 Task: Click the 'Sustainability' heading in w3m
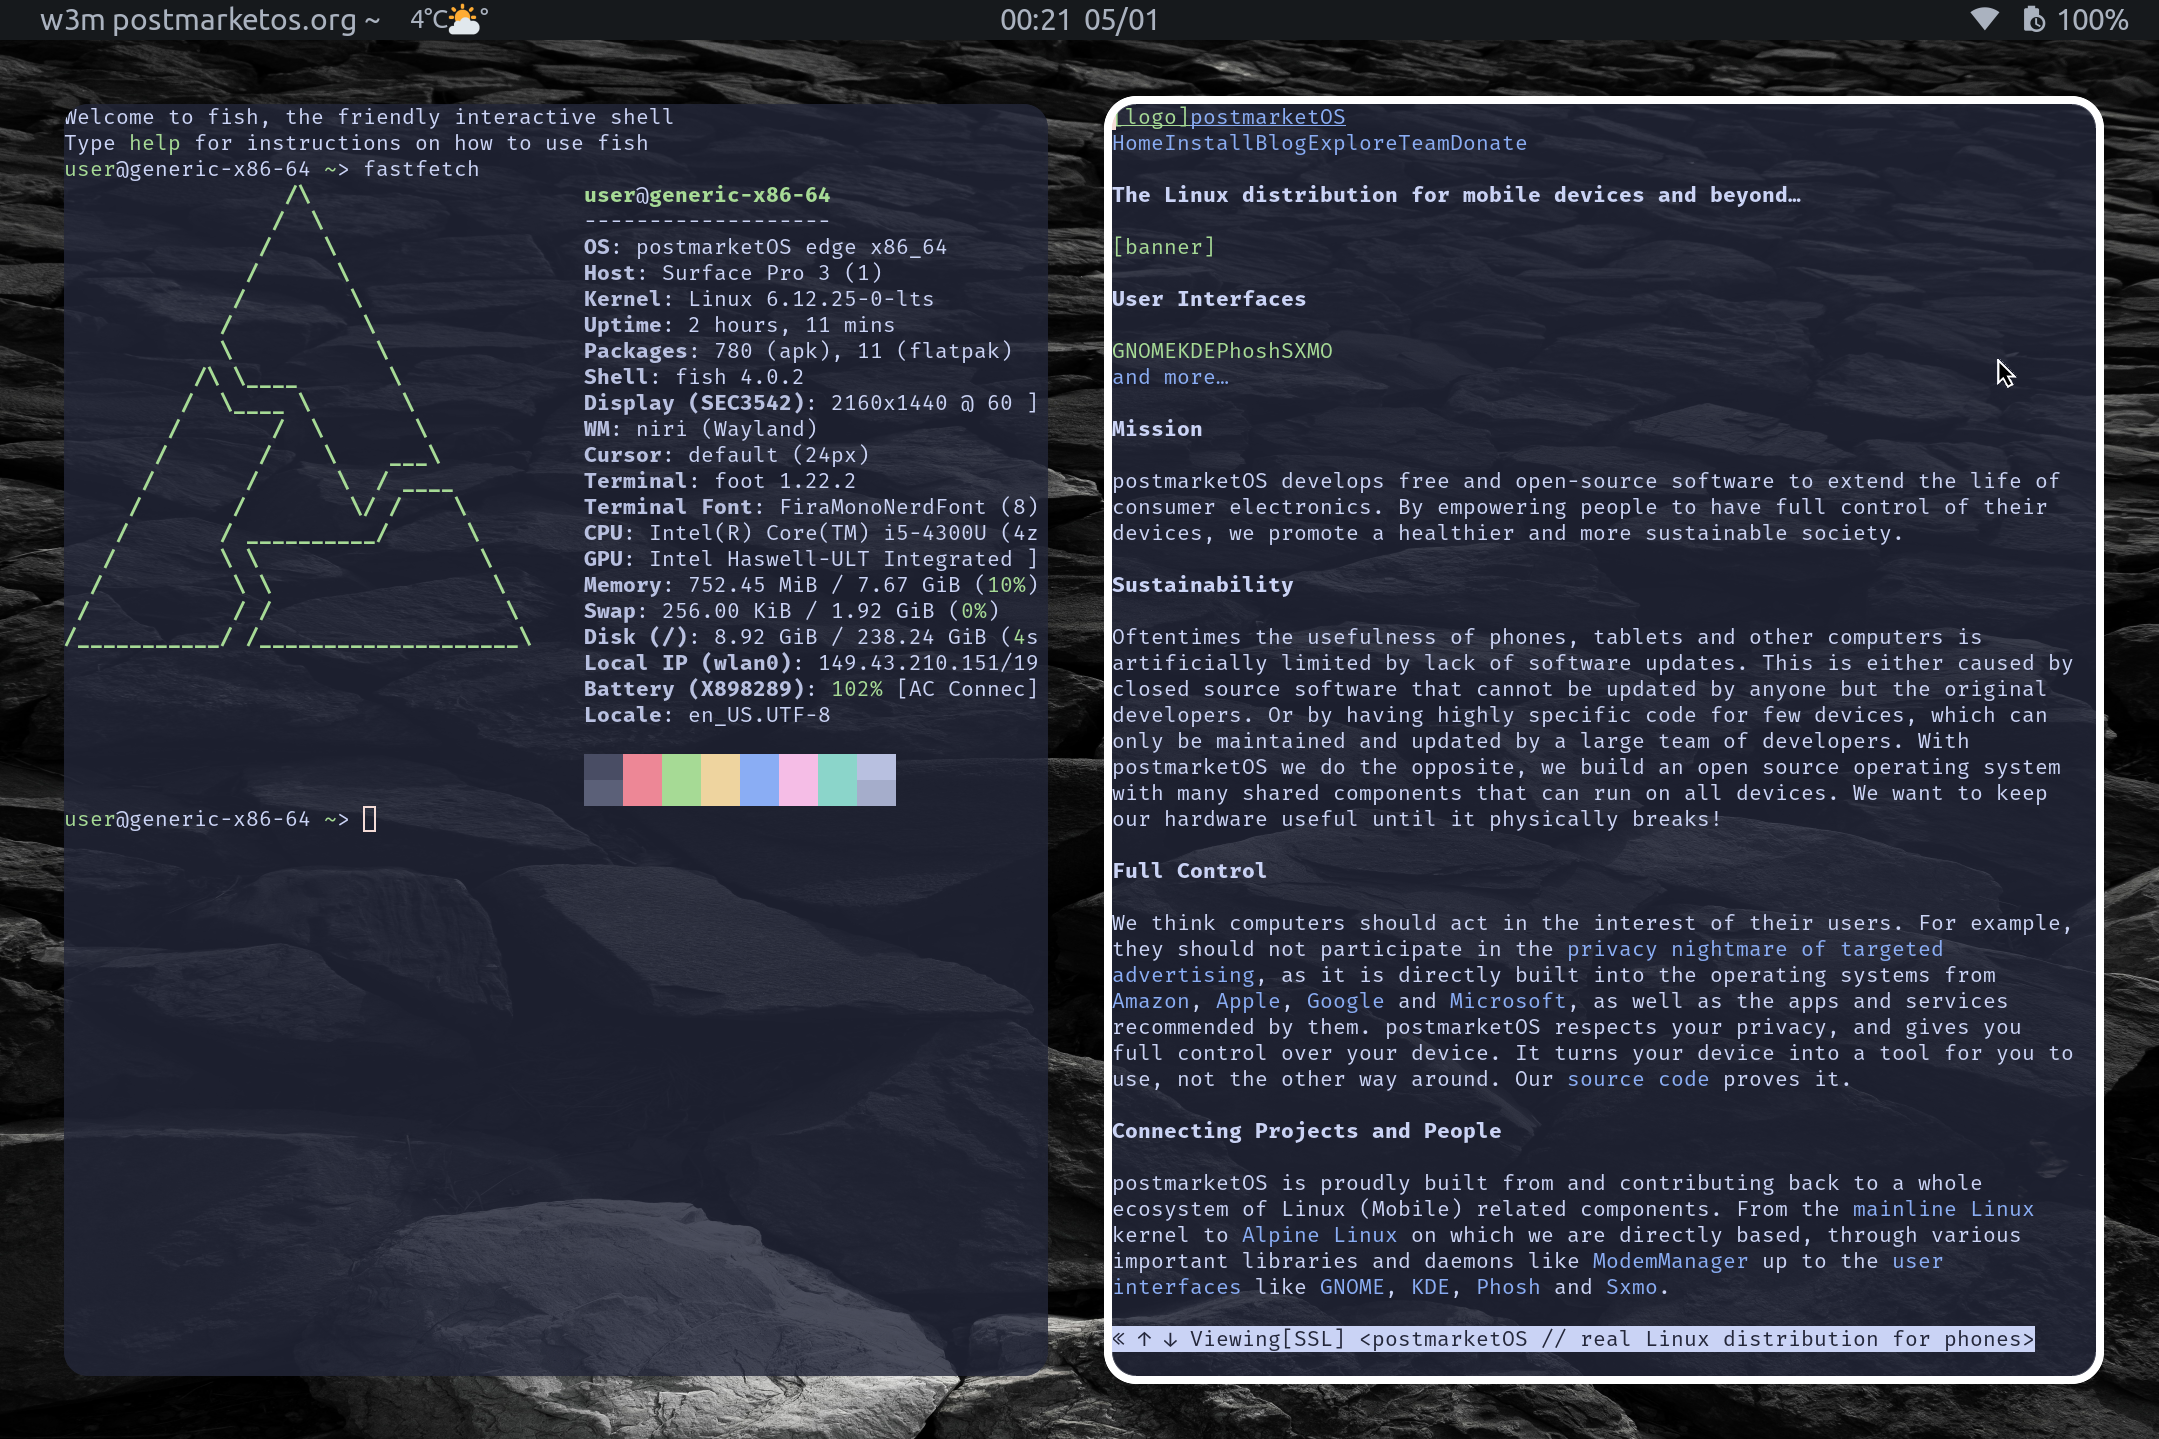click(1203, 585)
